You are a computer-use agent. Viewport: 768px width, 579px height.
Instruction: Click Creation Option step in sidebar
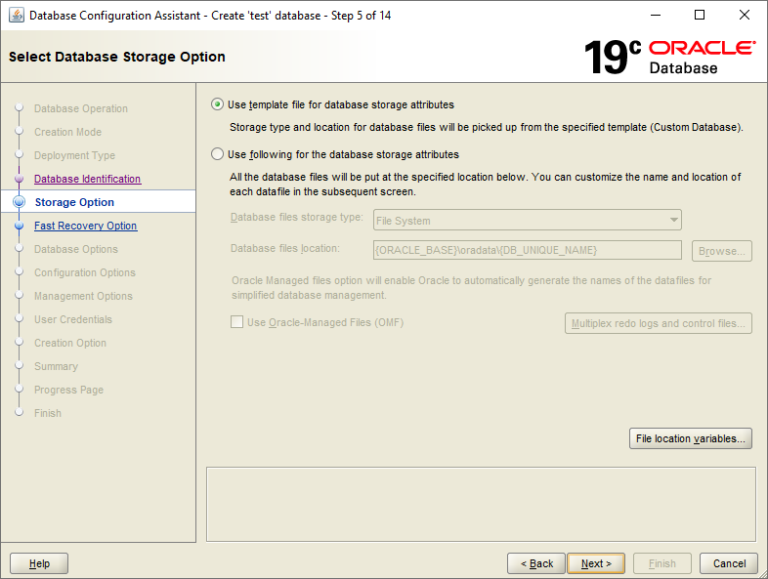coord(70,343)
